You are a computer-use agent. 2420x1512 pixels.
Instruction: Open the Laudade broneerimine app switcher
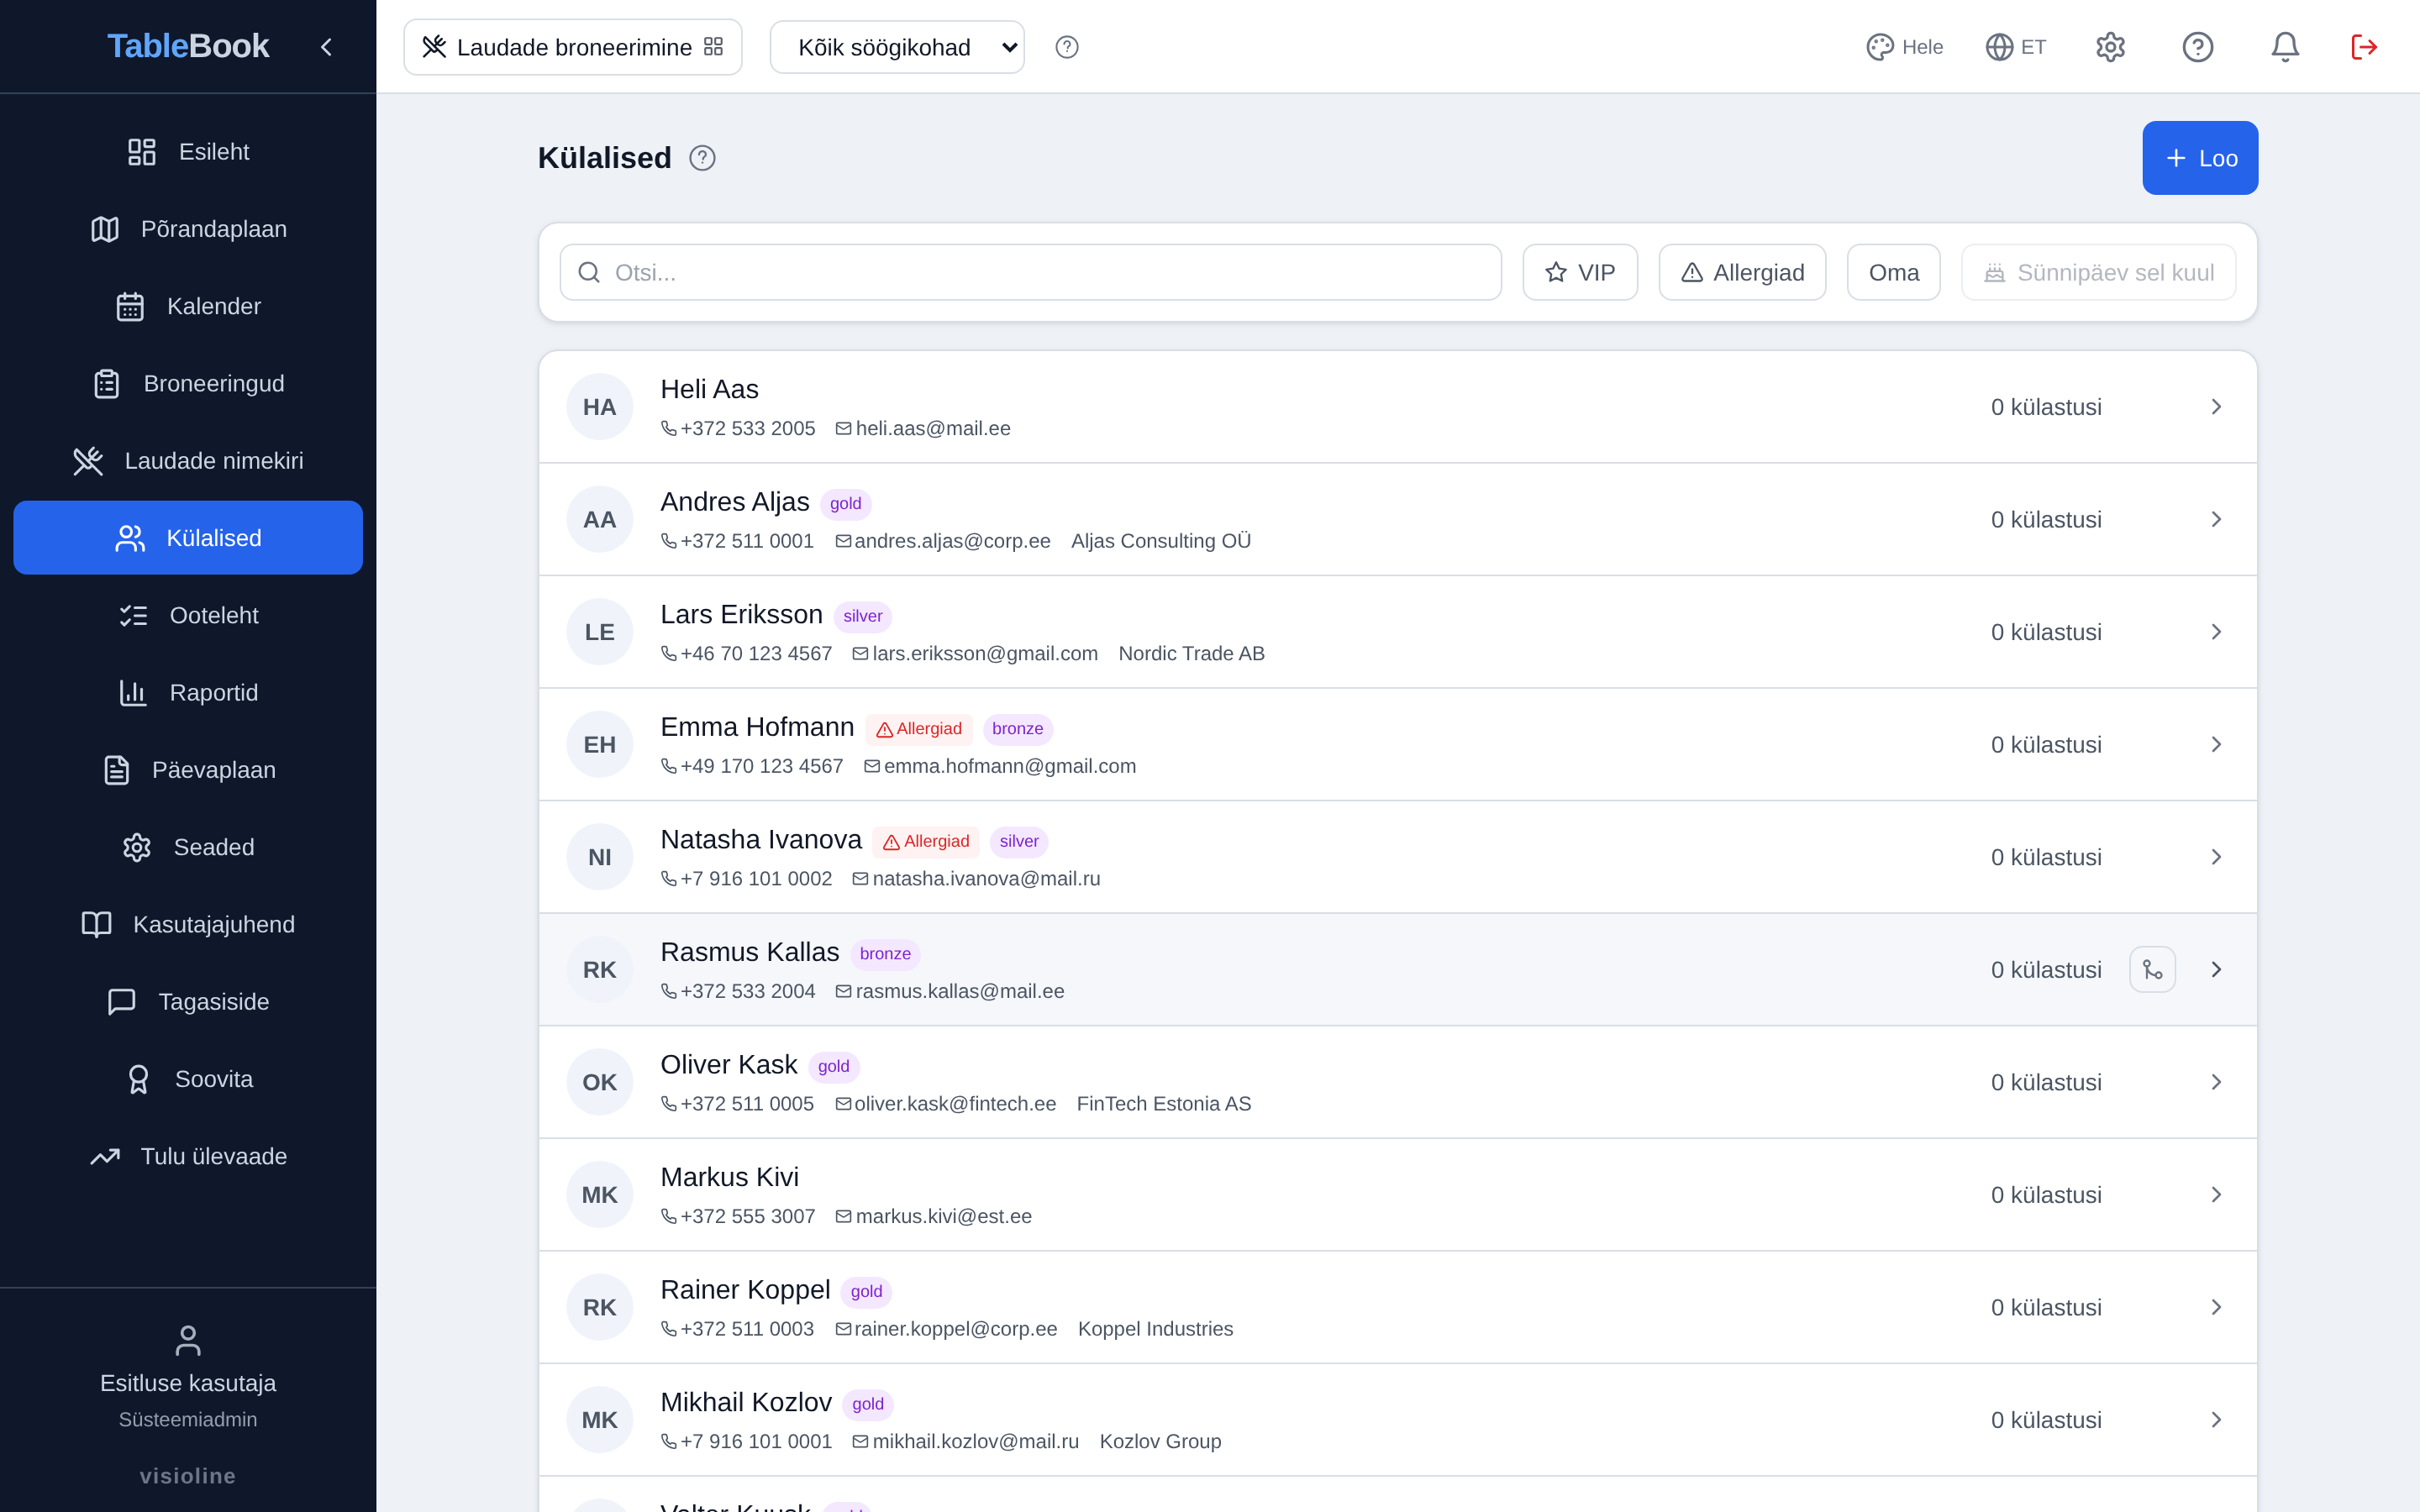coord(572,47)
